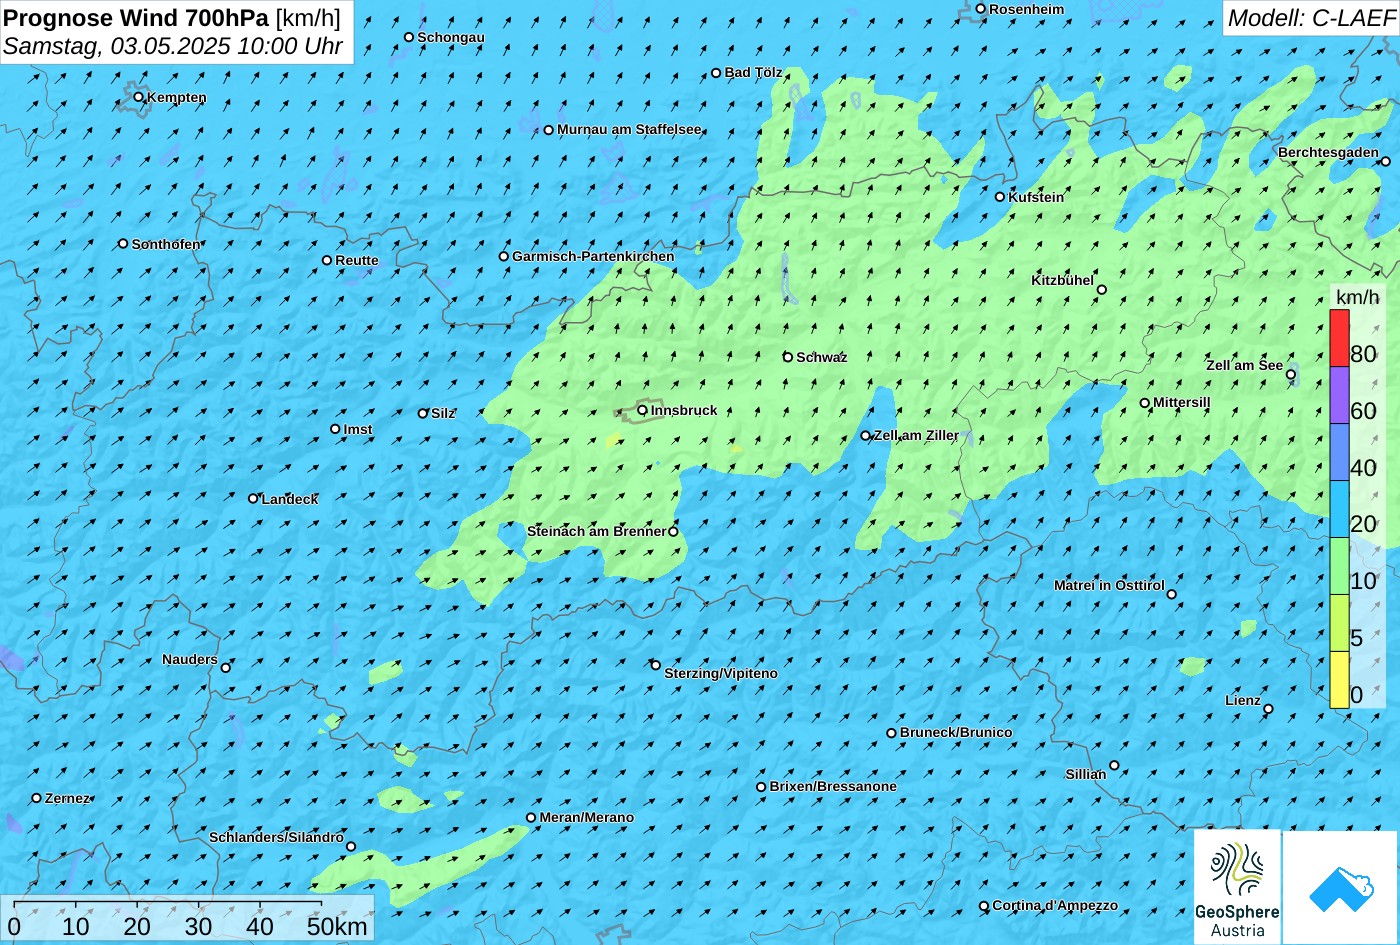Click the Cortina d'Ampezzo marker

tap(984, 906)
